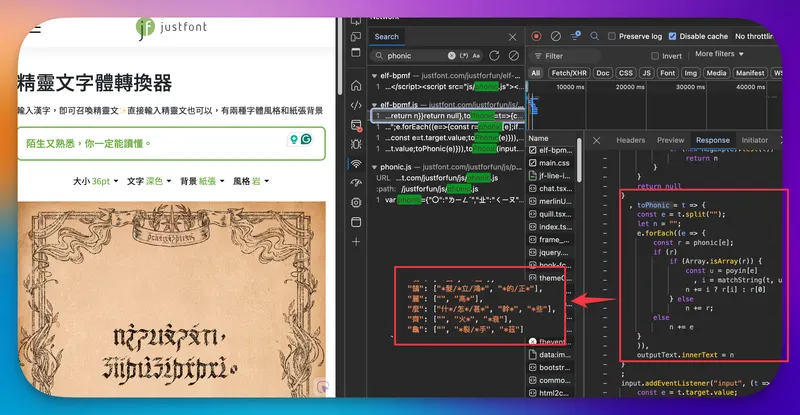Select the Response tab
Screen dimensions: 800x415
point(713,140)
